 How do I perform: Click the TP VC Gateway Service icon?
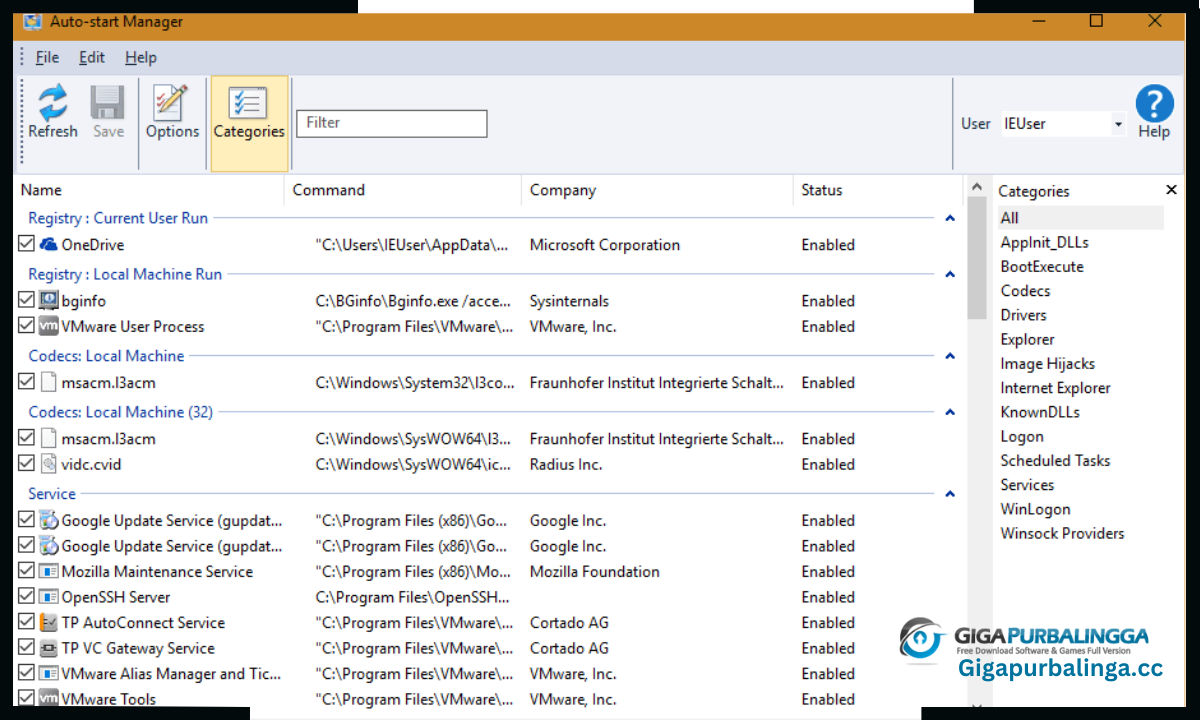(49, 648)
